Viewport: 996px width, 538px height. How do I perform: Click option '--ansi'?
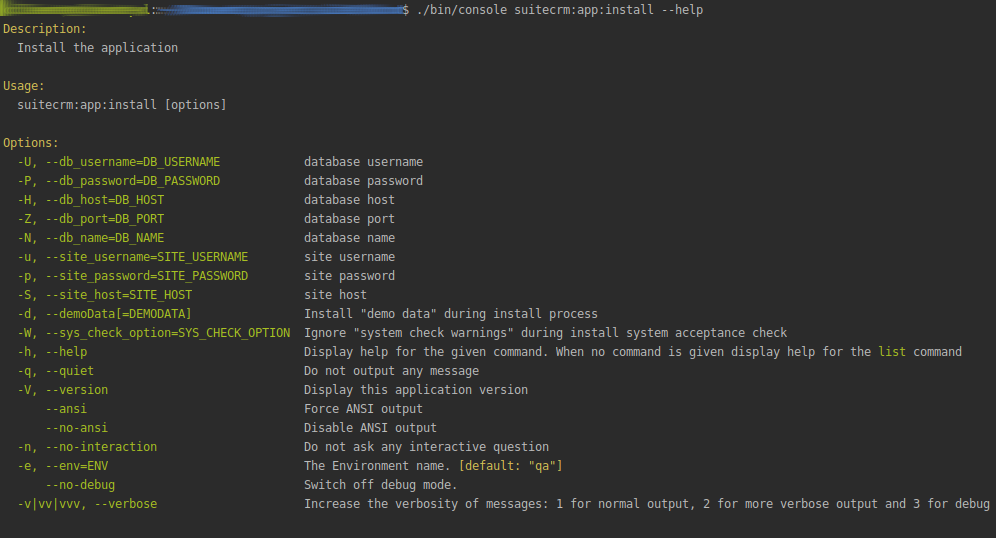66,410
